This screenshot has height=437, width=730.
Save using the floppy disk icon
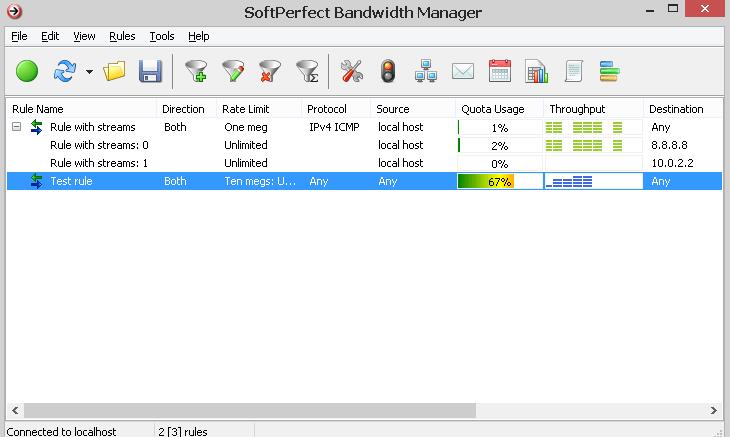point(150,71)
